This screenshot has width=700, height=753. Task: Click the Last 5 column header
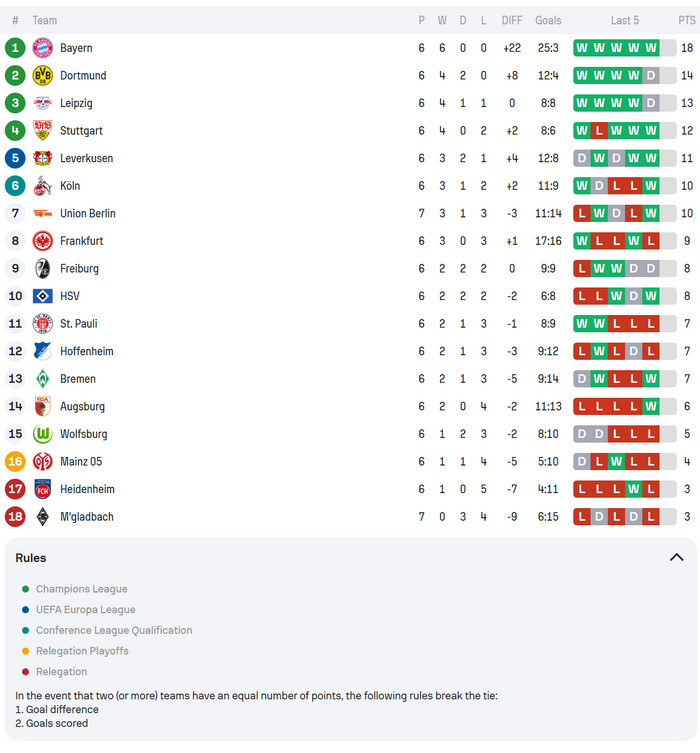tap(625, 20)
